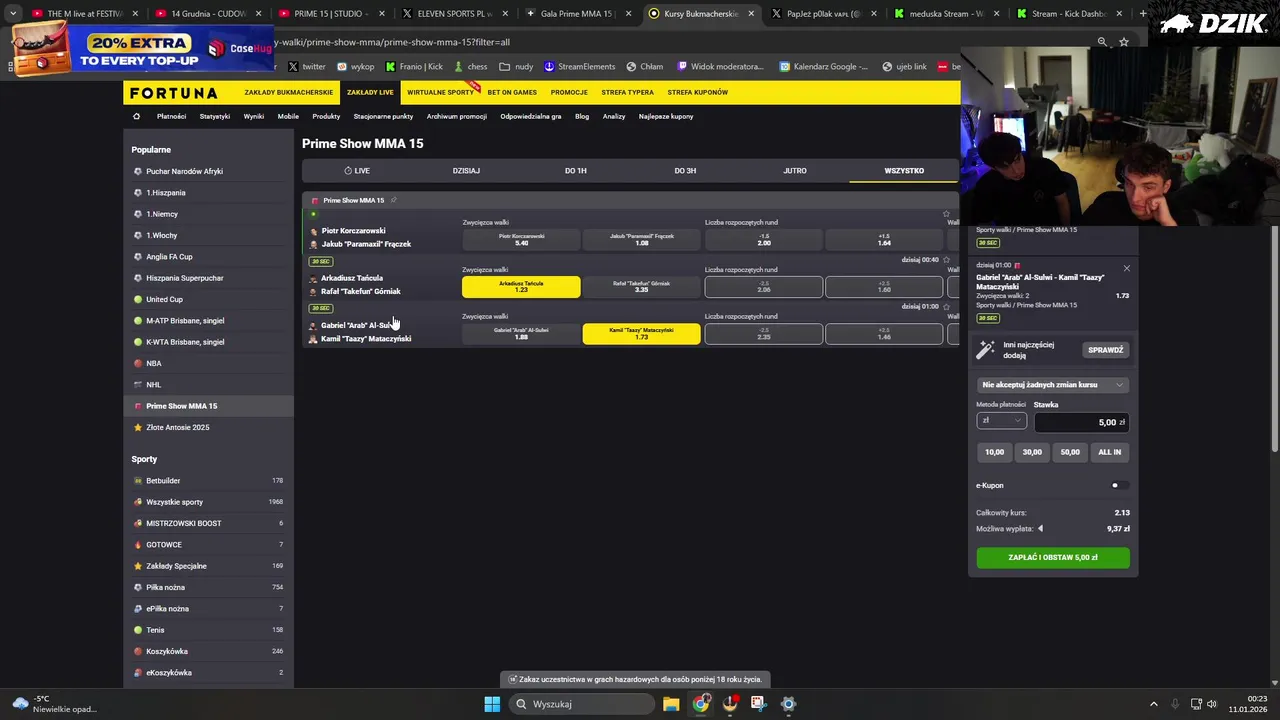Click the Windows taskbar search box
Screen dimensions: 1280x720
[584, 704]
